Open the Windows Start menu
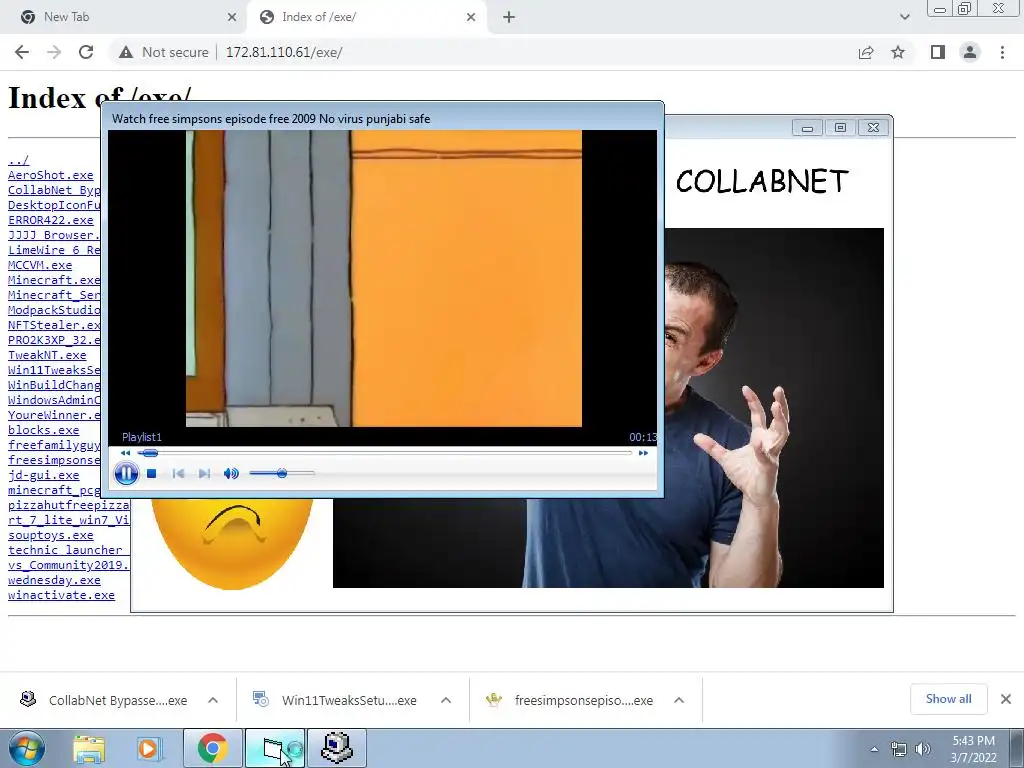The height and width of the screenshot is (768, 1024). [25, 748]
